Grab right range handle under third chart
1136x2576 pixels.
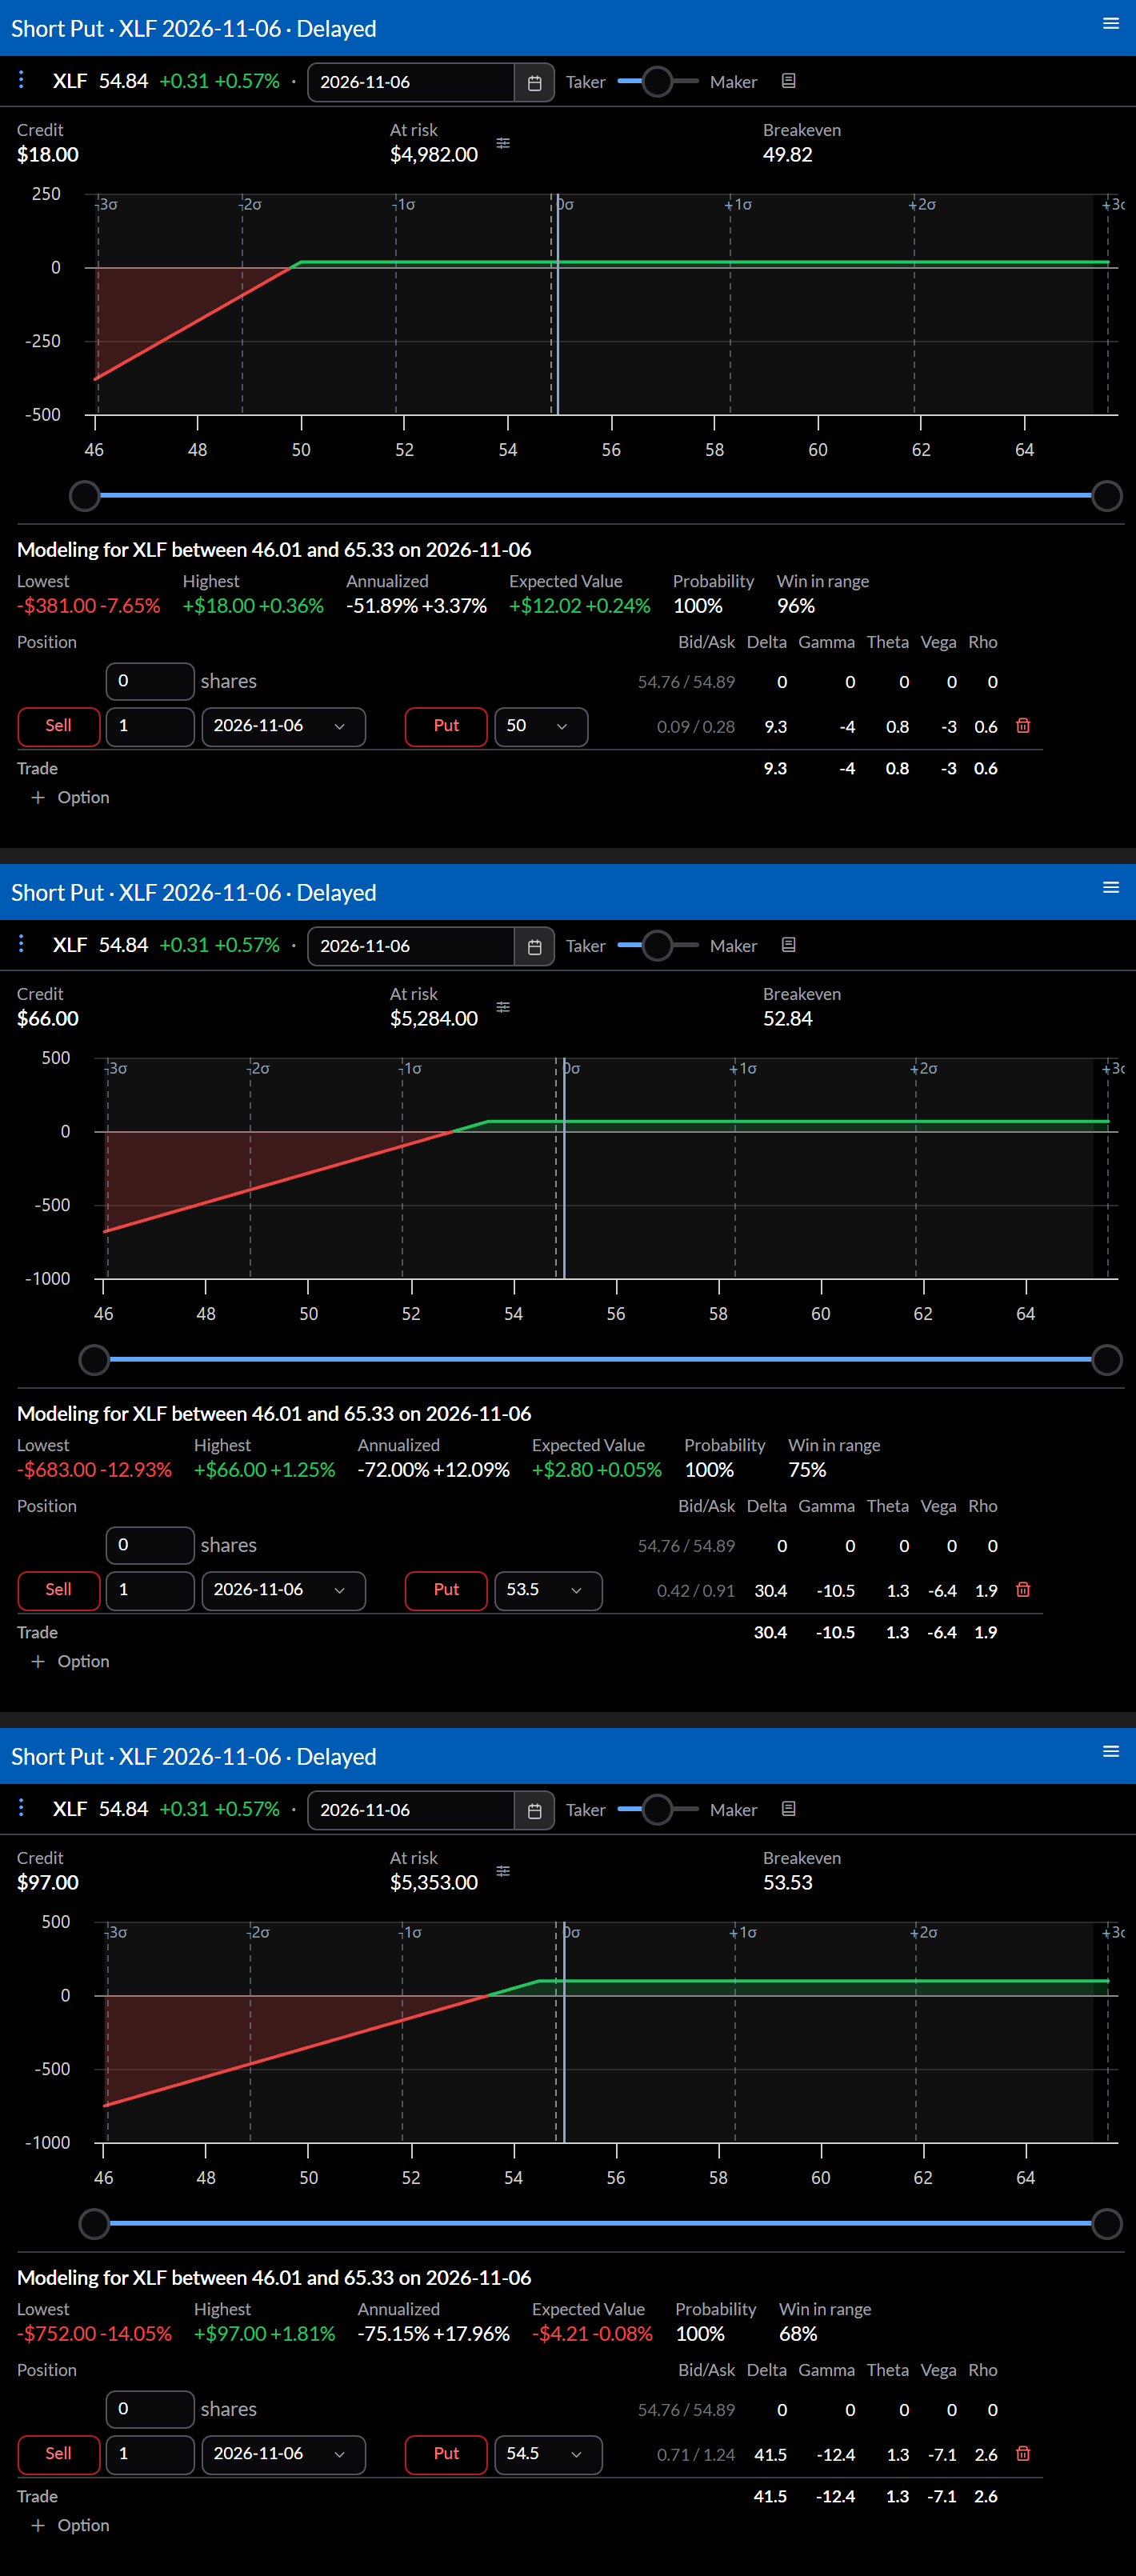(x=1107, y=2224)
